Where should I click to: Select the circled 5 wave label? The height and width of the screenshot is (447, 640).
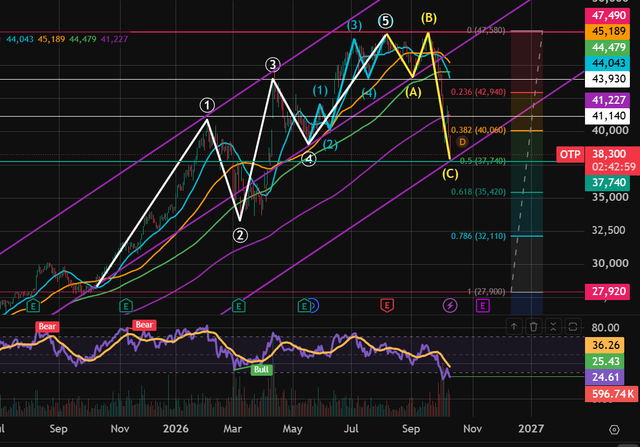coord(385,21)
